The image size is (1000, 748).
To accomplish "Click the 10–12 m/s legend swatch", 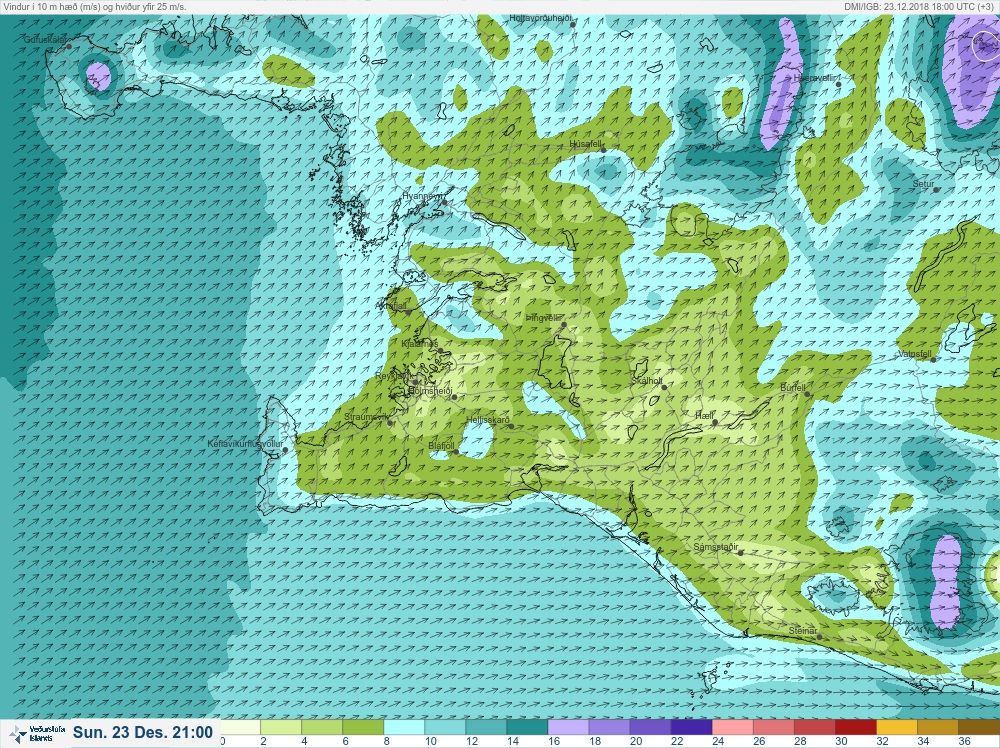I will pyautogui.click(x=445, y=728).
